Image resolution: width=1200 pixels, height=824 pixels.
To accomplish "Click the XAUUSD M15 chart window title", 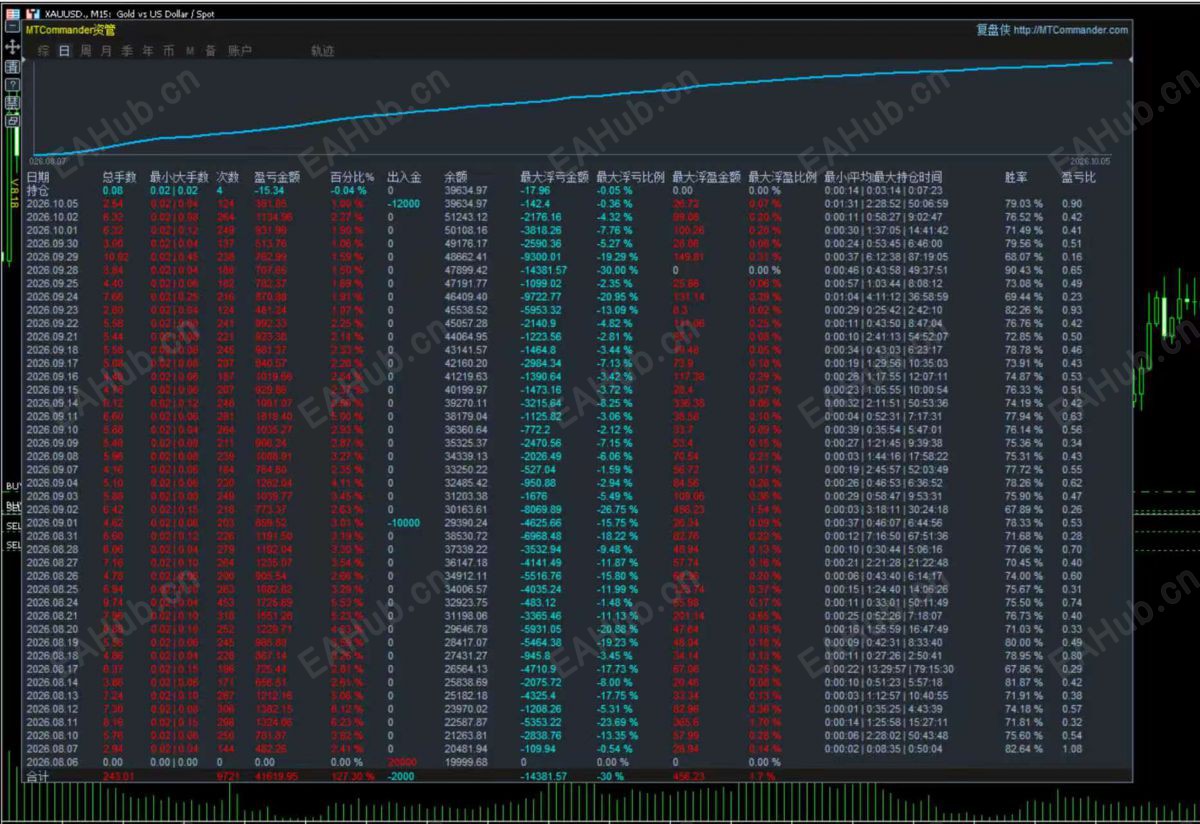I will click(x=130, y=14).
